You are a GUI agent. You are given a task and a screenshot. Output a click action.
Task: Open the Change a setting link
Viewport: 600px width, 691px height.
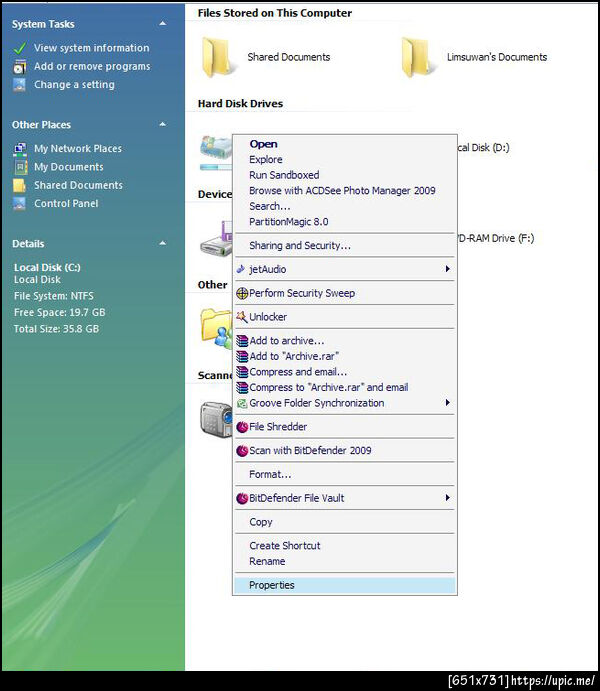click(74, 85)
